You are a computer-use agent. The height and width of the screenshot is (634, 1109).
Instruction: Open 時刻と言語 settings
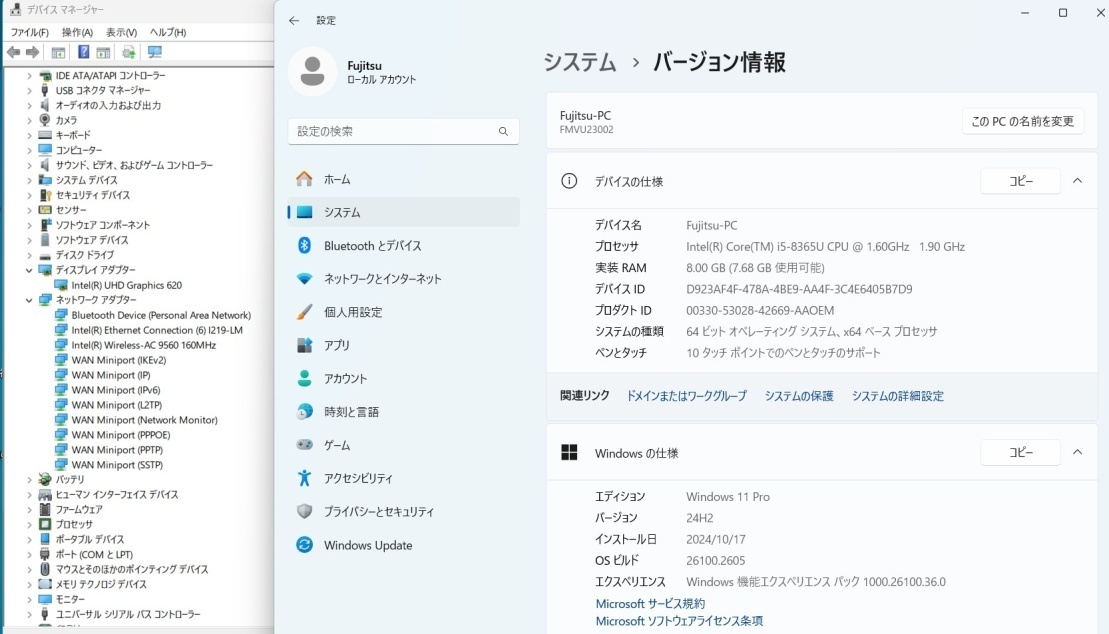pyautogui.click(x=403, y=412)
